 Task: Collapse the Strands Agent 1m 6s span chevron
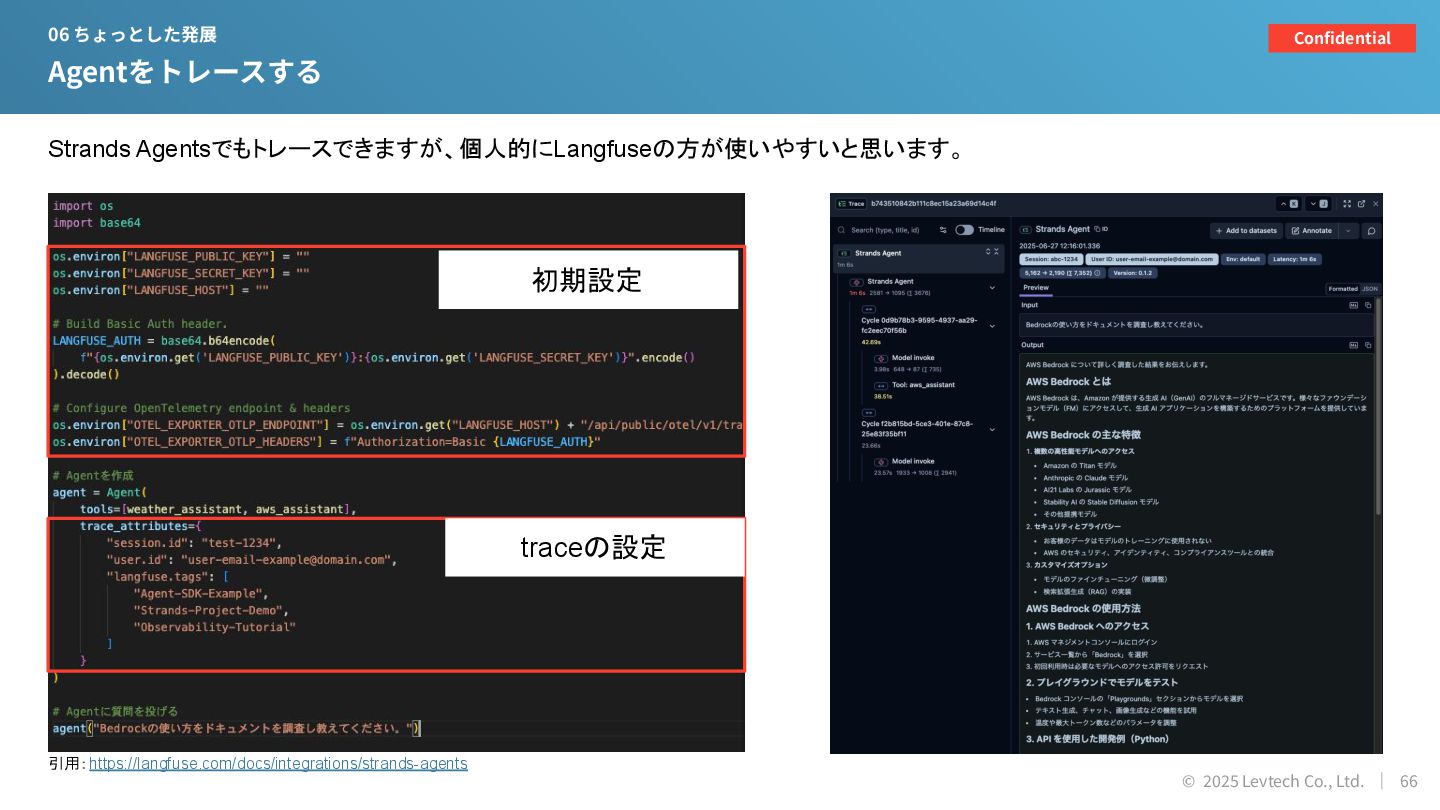[992, 287]
